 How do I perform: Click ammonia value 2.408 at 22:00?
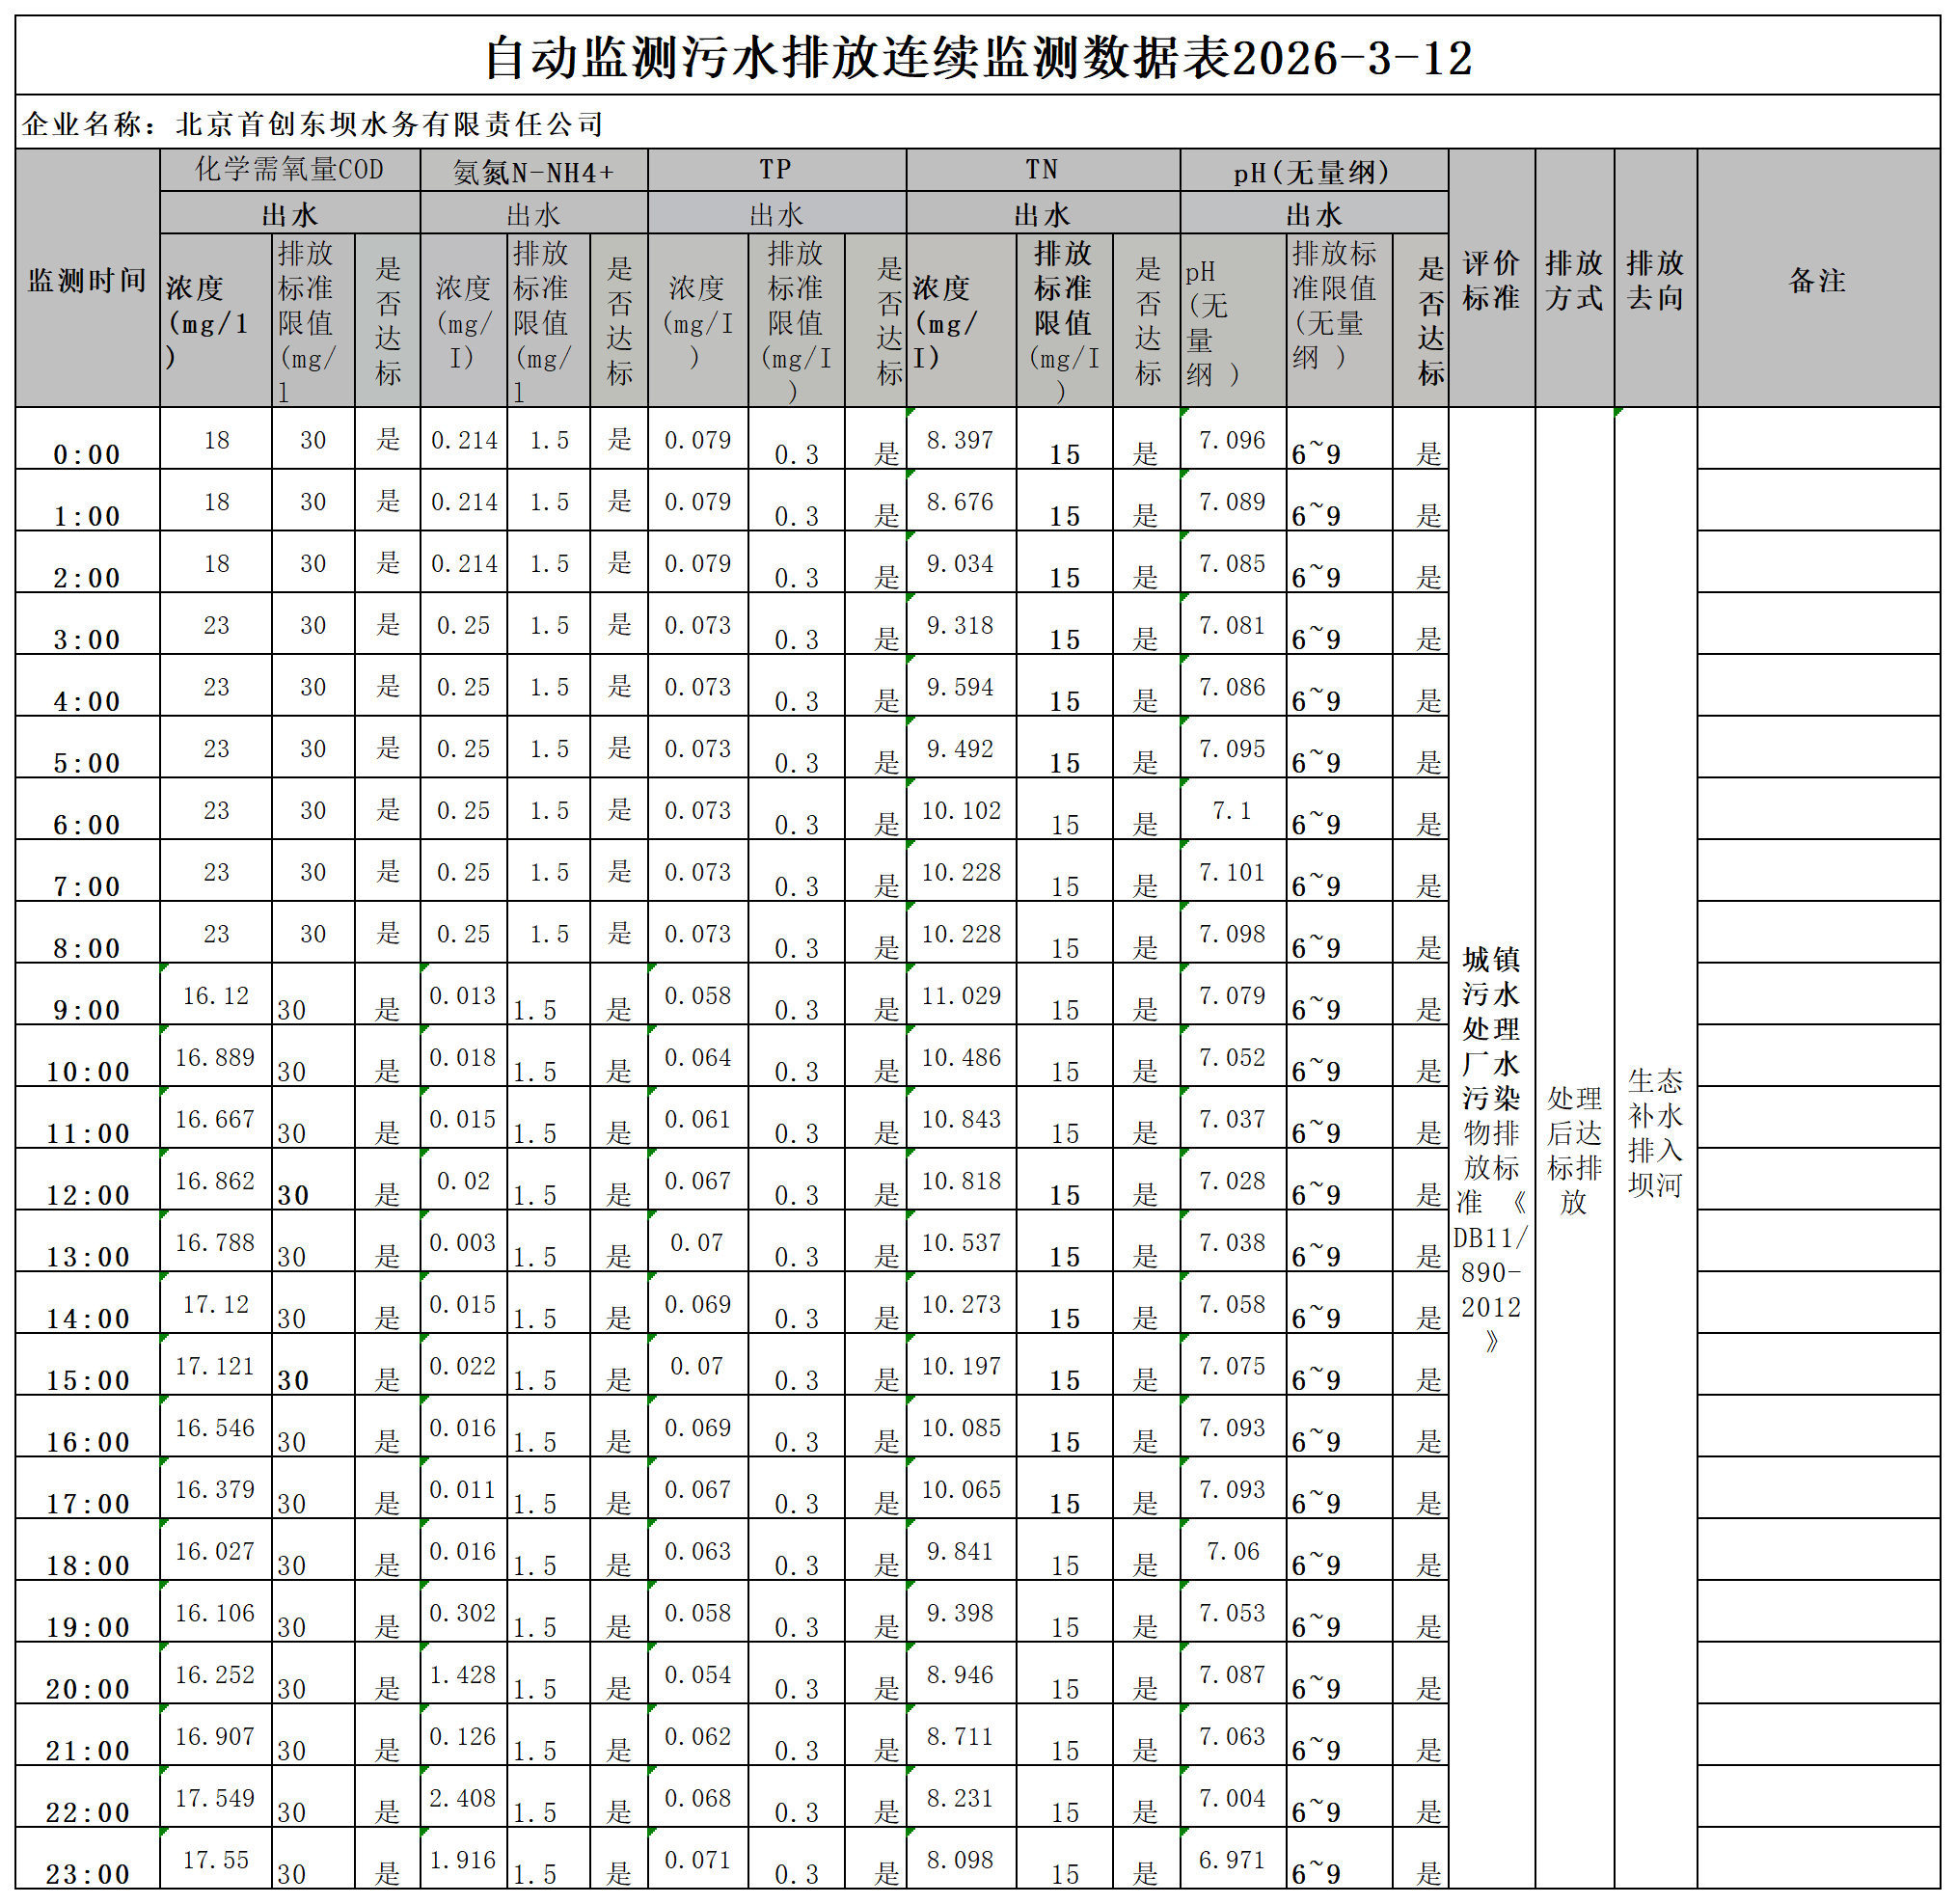pos(462,1797)
